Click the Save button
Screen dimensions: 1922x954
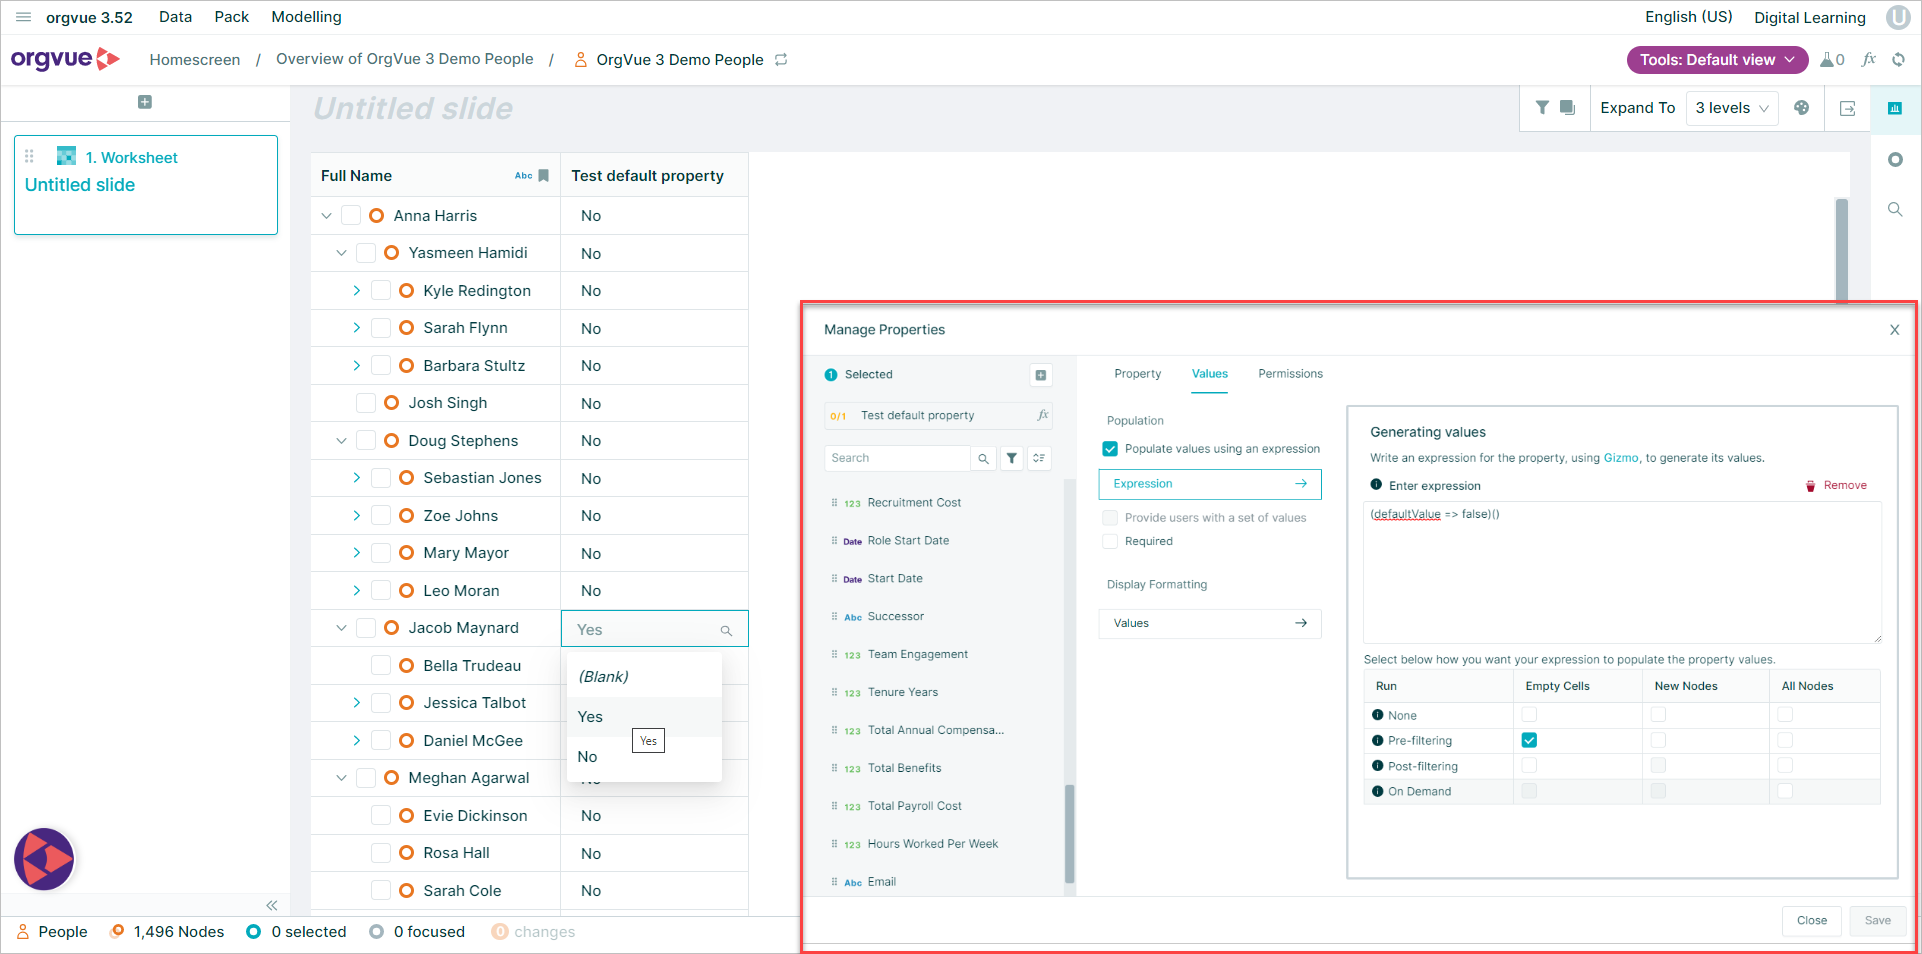(1877, 921)
